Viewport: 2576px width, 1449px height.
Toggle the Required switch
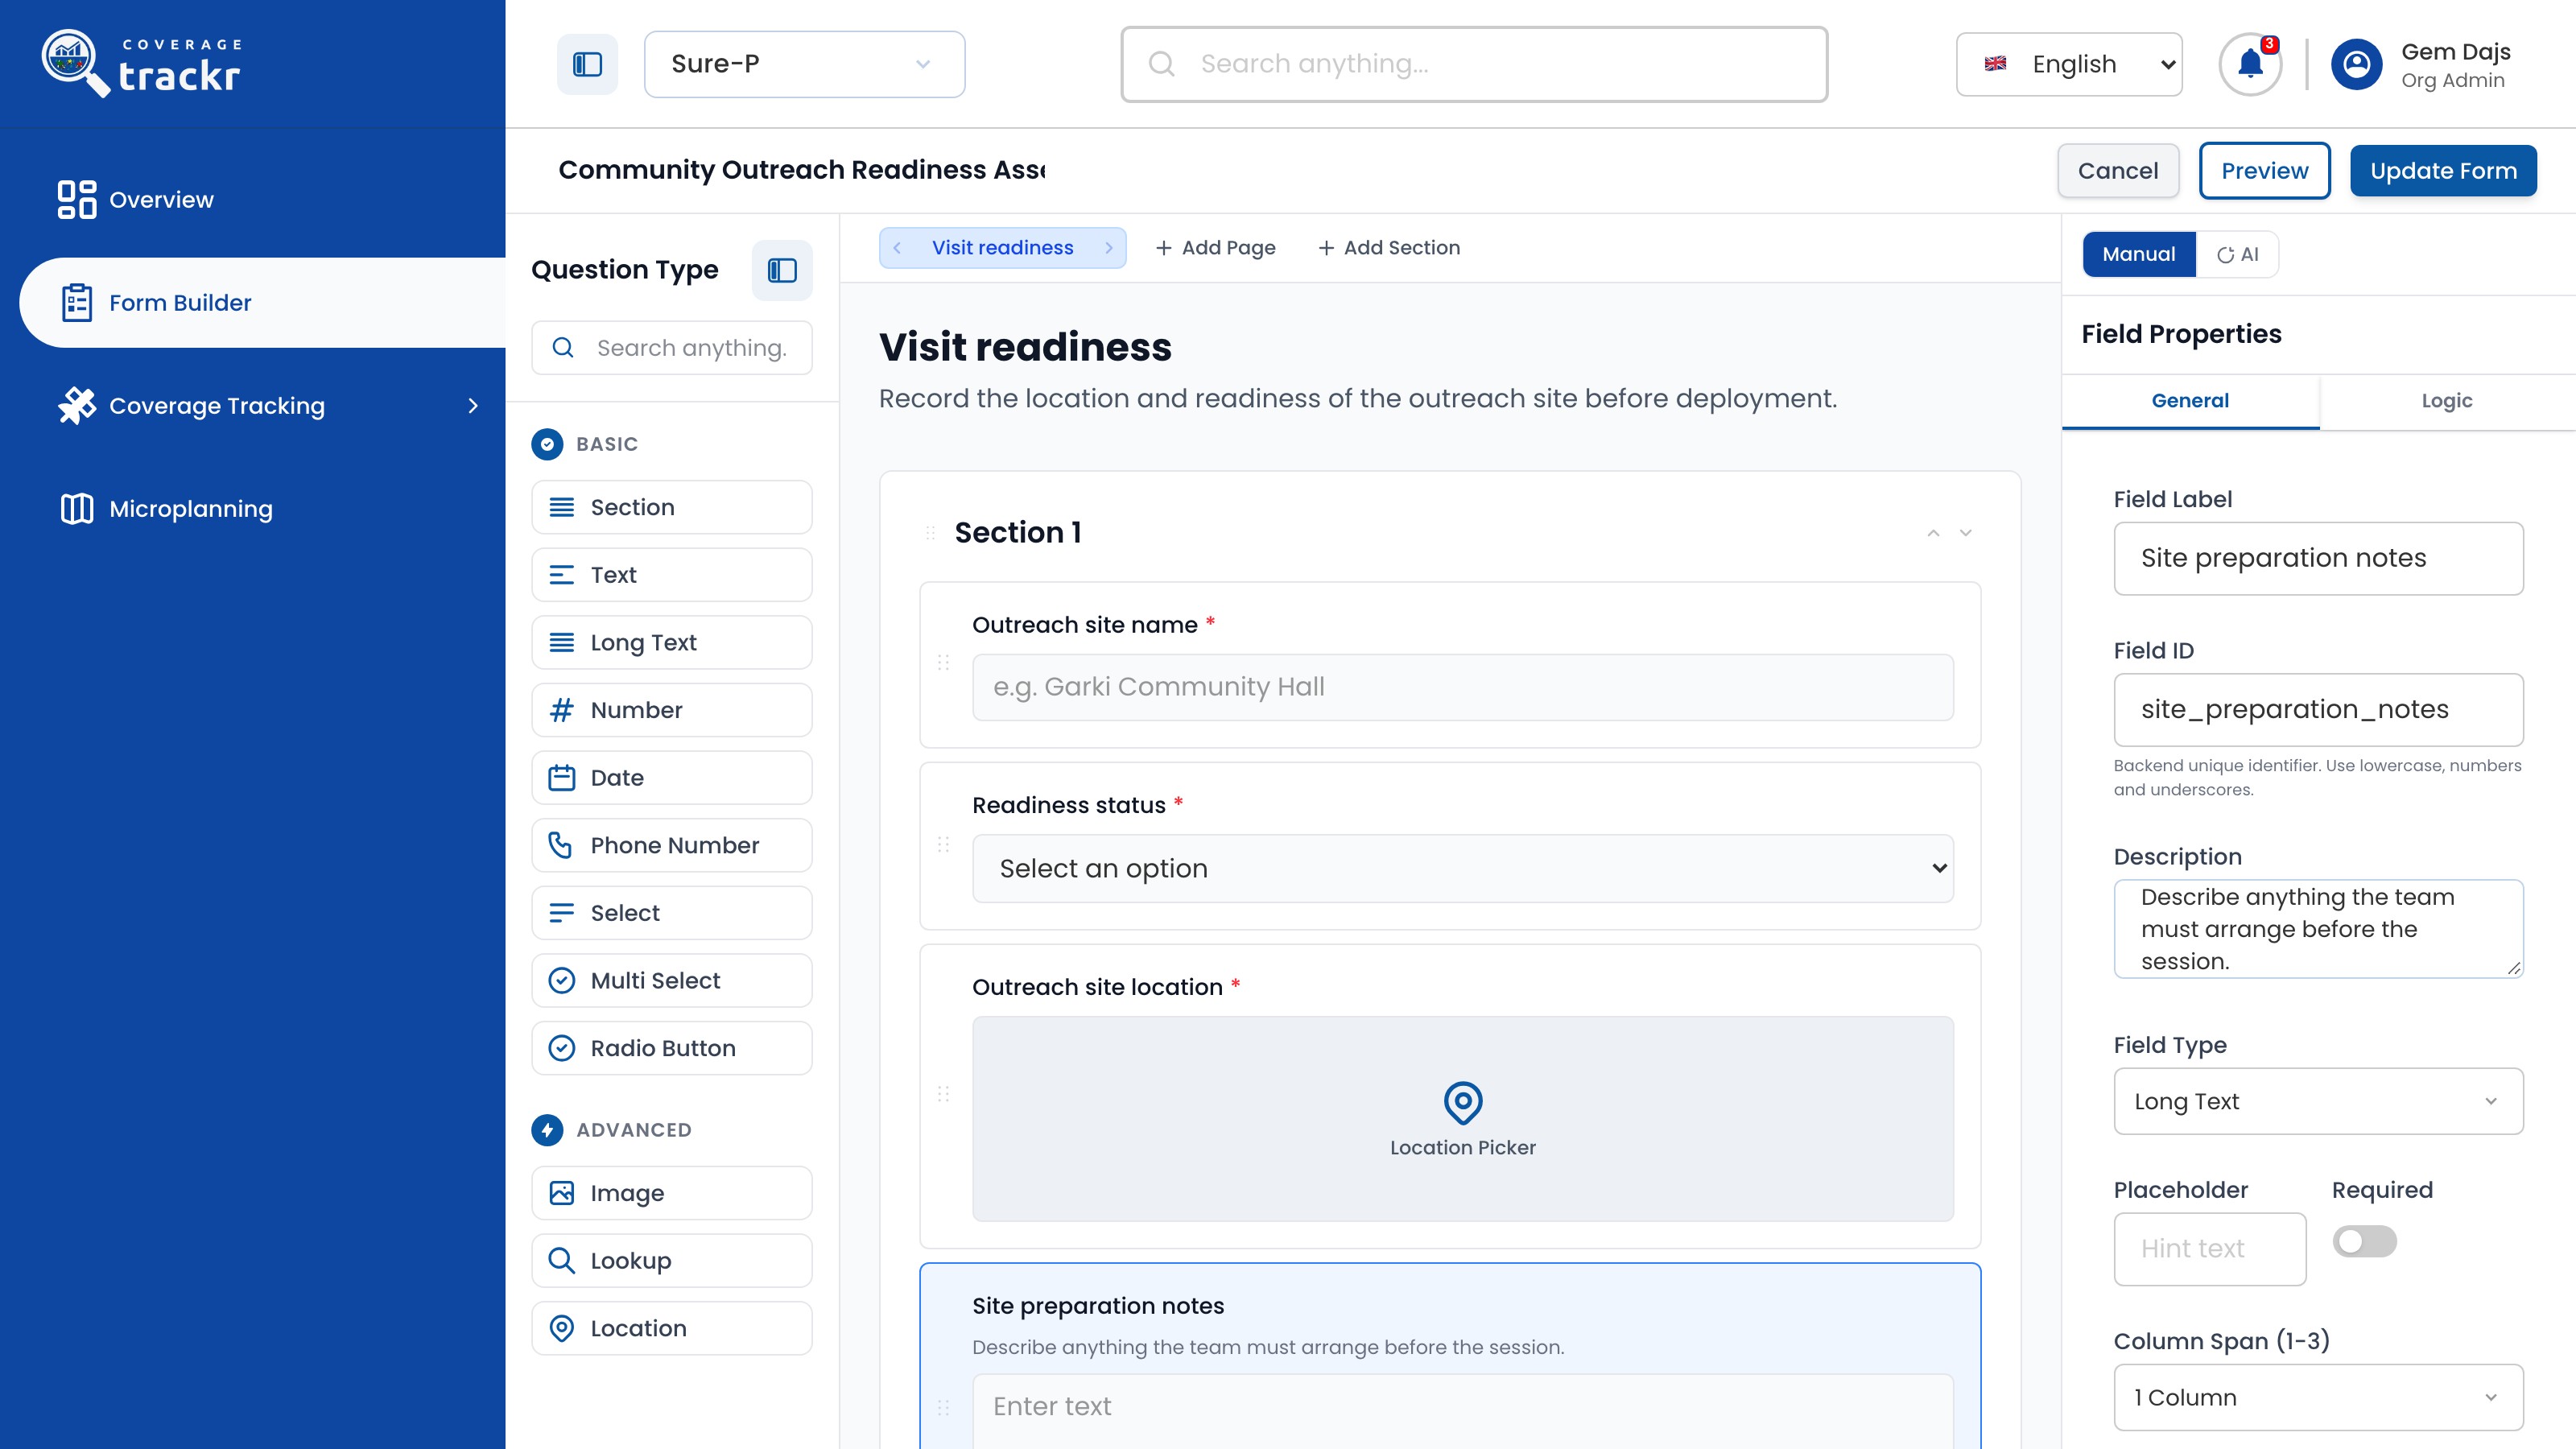[2365, 1241]
